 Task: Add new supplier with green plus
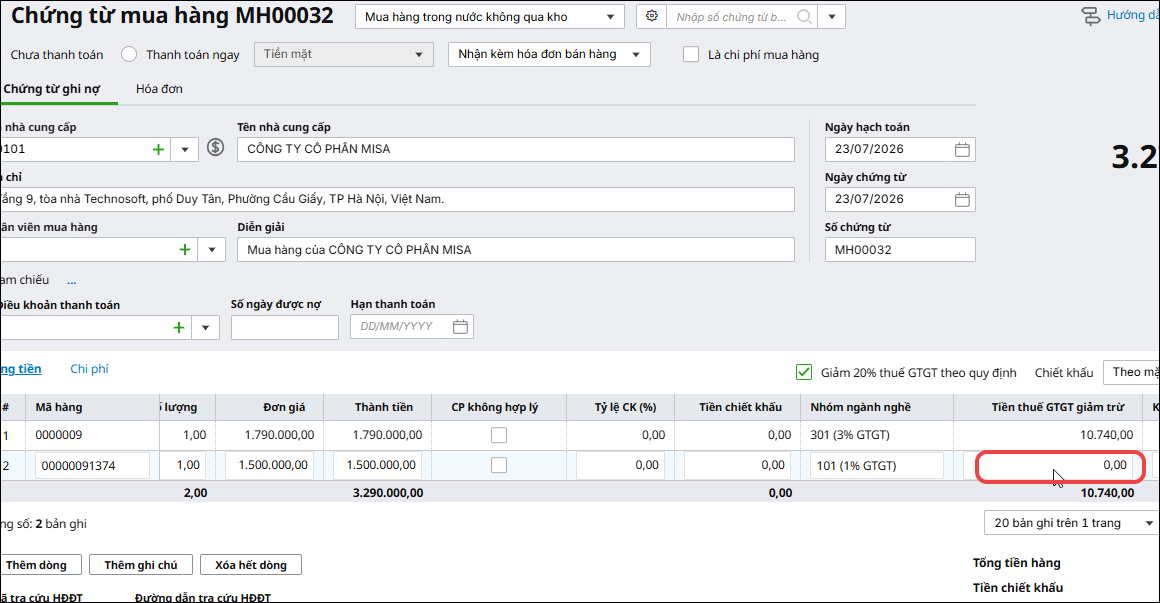coord(158,149)
